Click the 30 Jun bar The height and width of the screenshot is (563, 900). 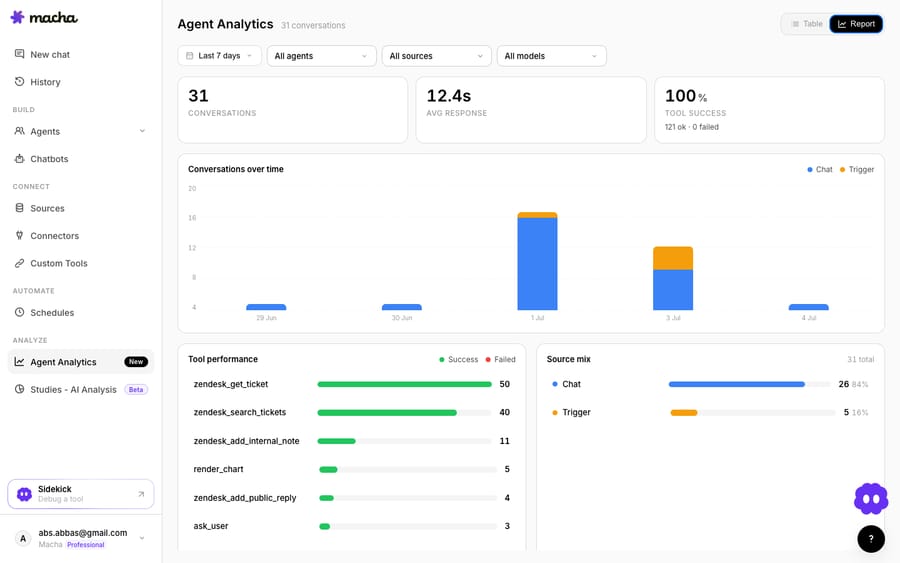pyautogui.click(x=402, y=307)
